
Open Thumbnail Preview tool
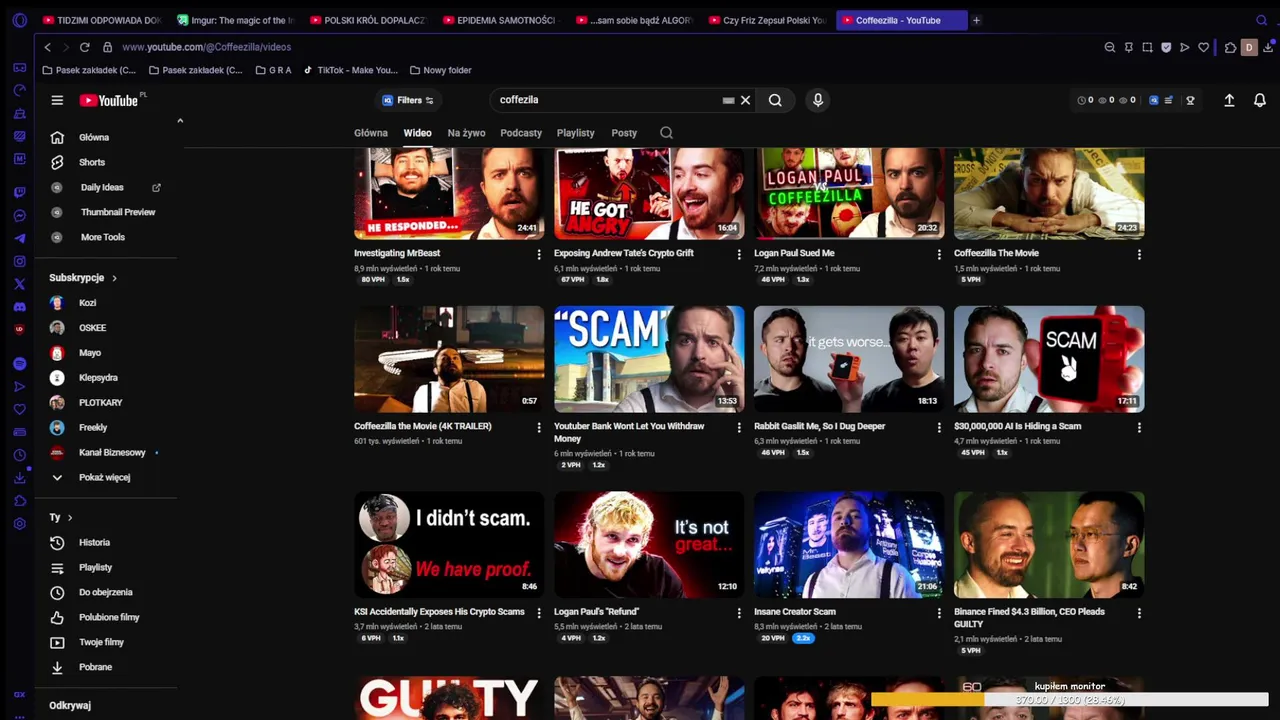pos(117,212)
